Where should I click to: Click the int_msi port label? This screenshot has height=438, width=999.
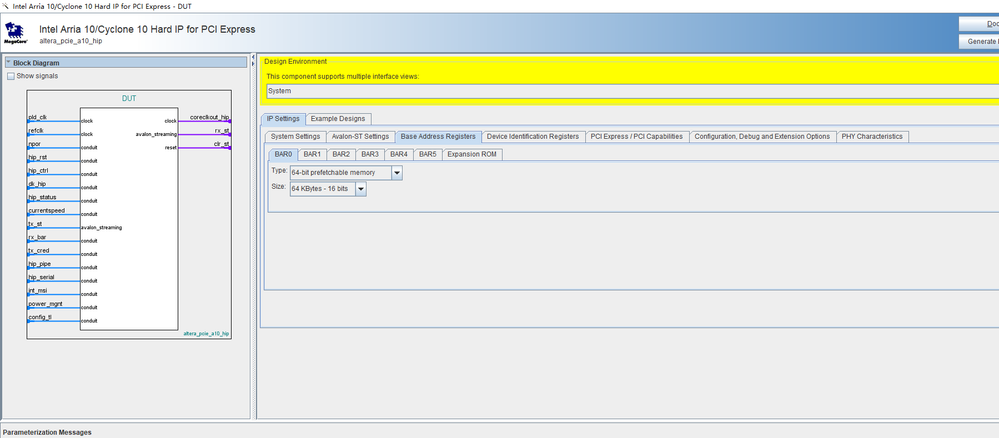pyautogui.click(x=38, y=290)
